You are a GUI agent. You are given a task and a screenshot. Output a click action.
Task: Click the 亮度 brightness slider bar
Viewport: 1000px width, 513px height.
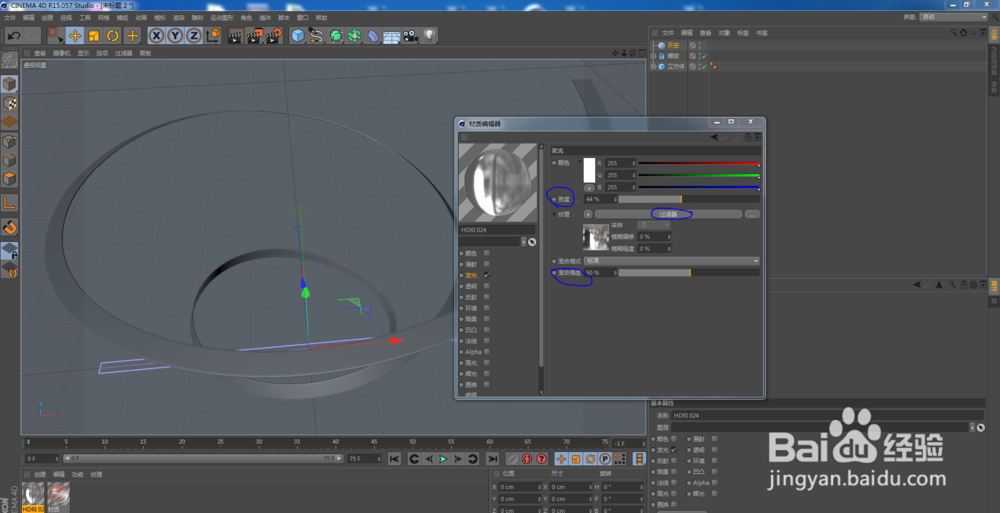(x=689, y=200)
